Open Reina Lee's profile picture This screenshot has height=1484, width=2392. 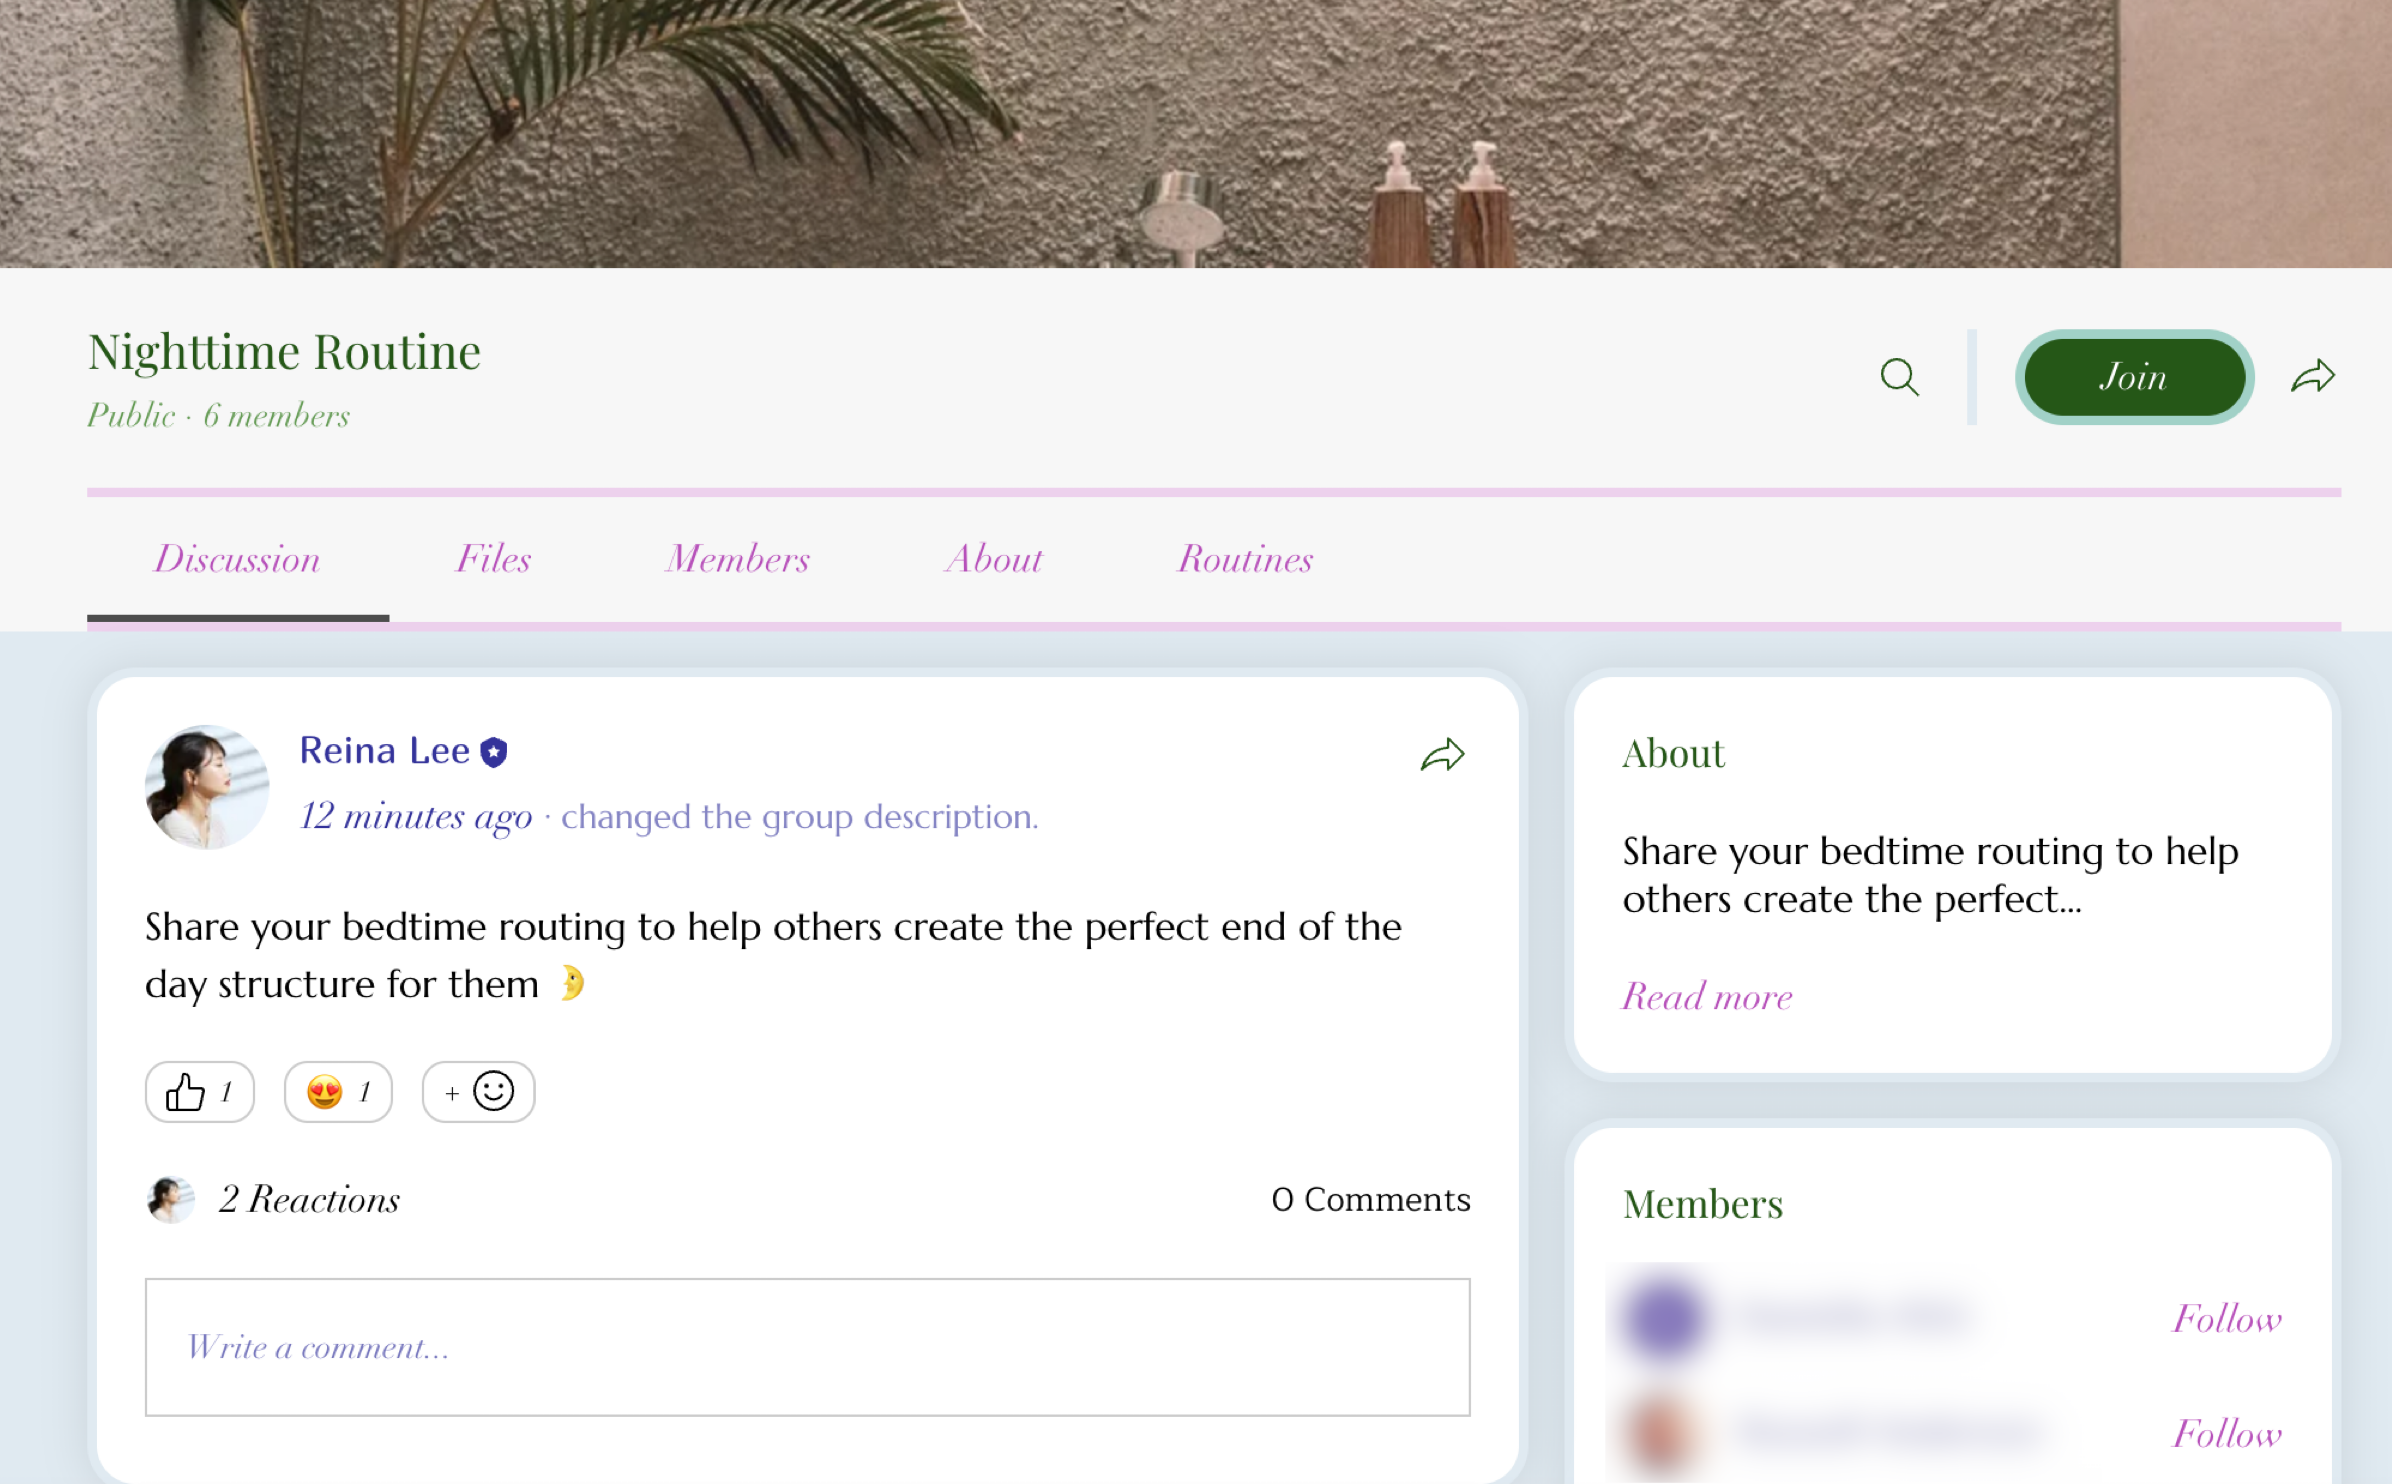tap(206, 787)
